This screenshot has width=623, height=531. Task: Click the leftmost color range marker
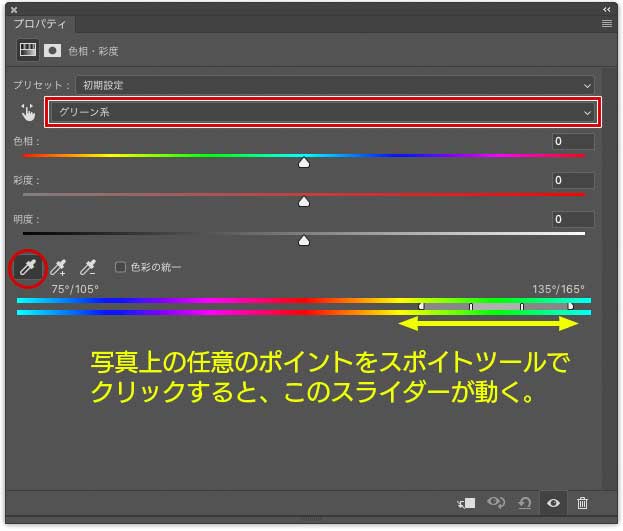[421, 306]
